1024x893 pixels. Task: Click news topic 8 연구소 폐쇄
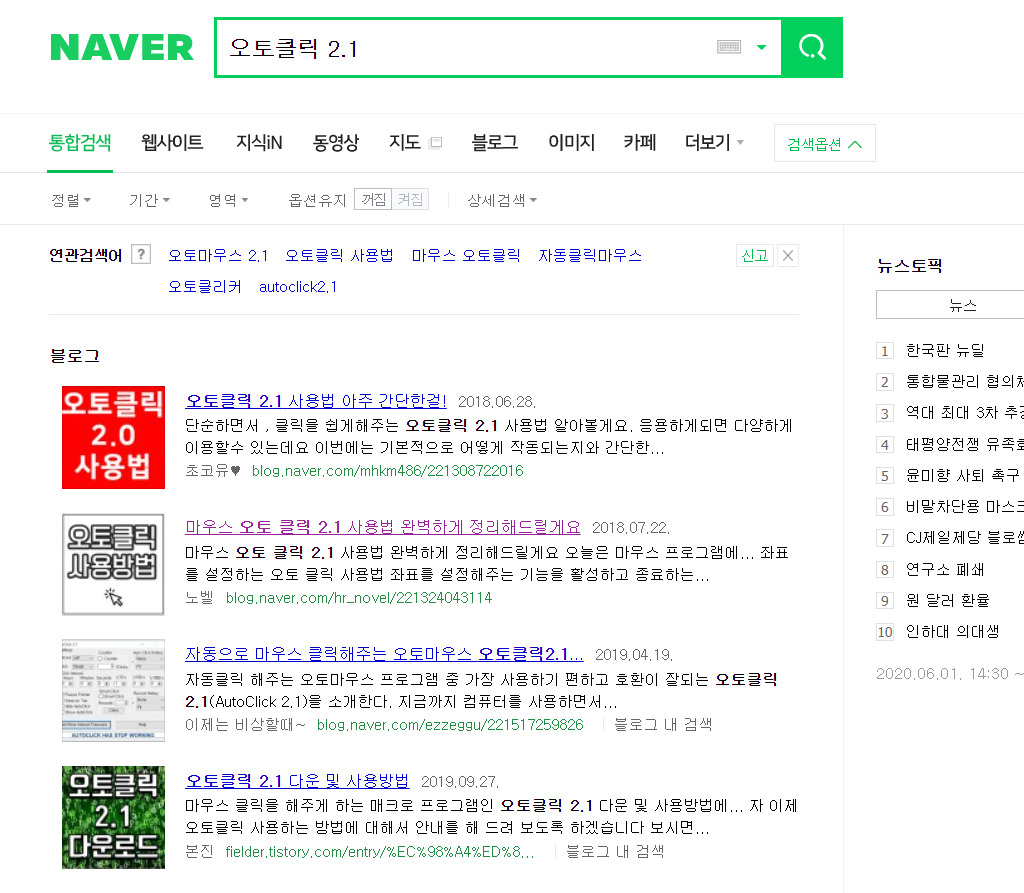pos(944,570)
